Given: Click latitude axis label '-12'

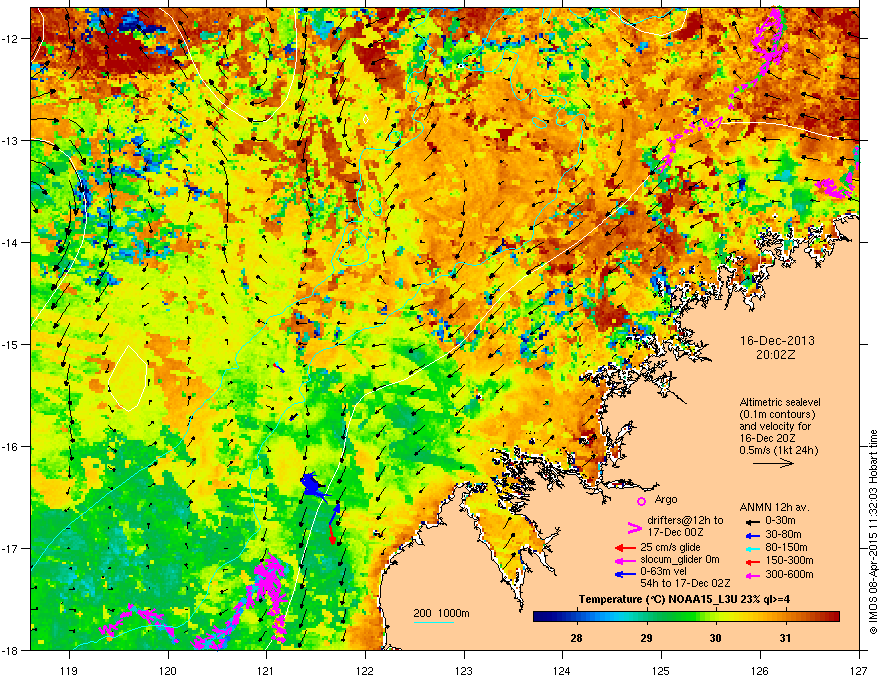Looking at the screenshot, I should coord(11,38).
